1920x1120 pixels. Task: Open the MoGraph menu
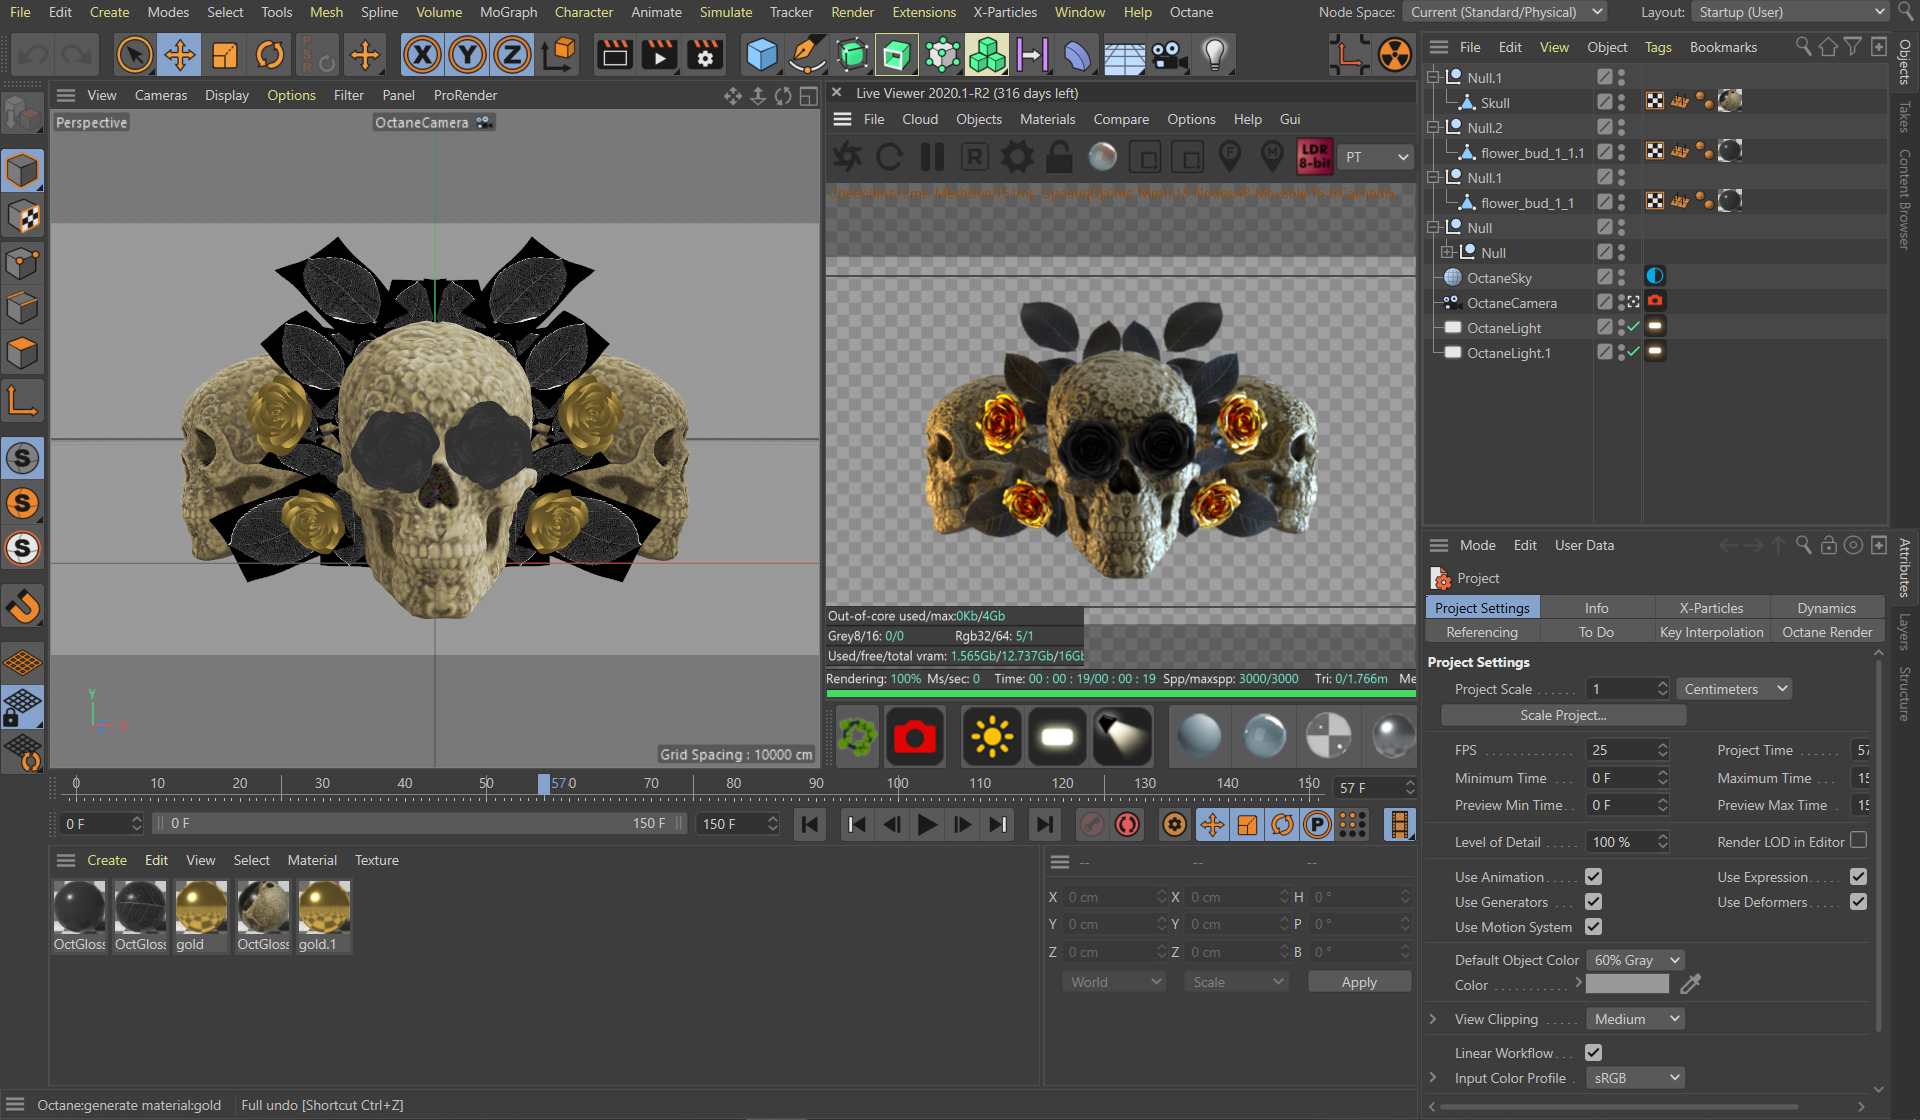click(508, 12)
